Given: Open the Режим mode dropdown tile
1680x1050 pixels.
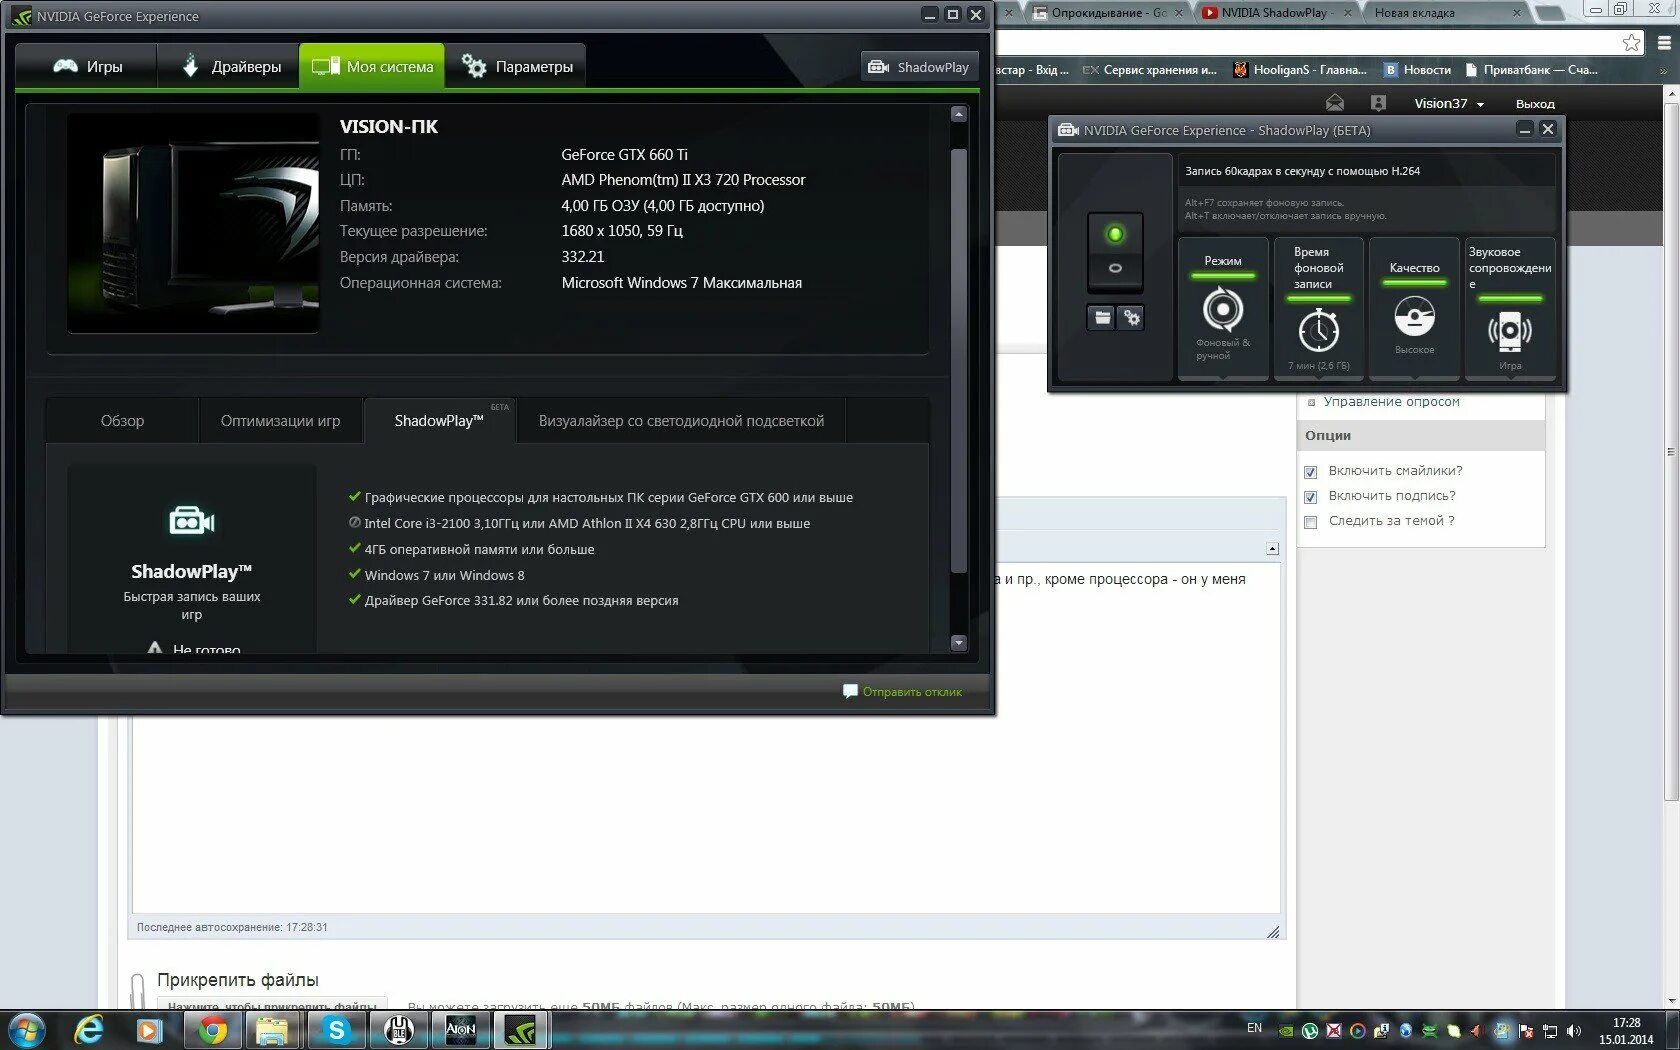Looking at the screenshot, I should pyautogui.click(x=1223, y=309).
